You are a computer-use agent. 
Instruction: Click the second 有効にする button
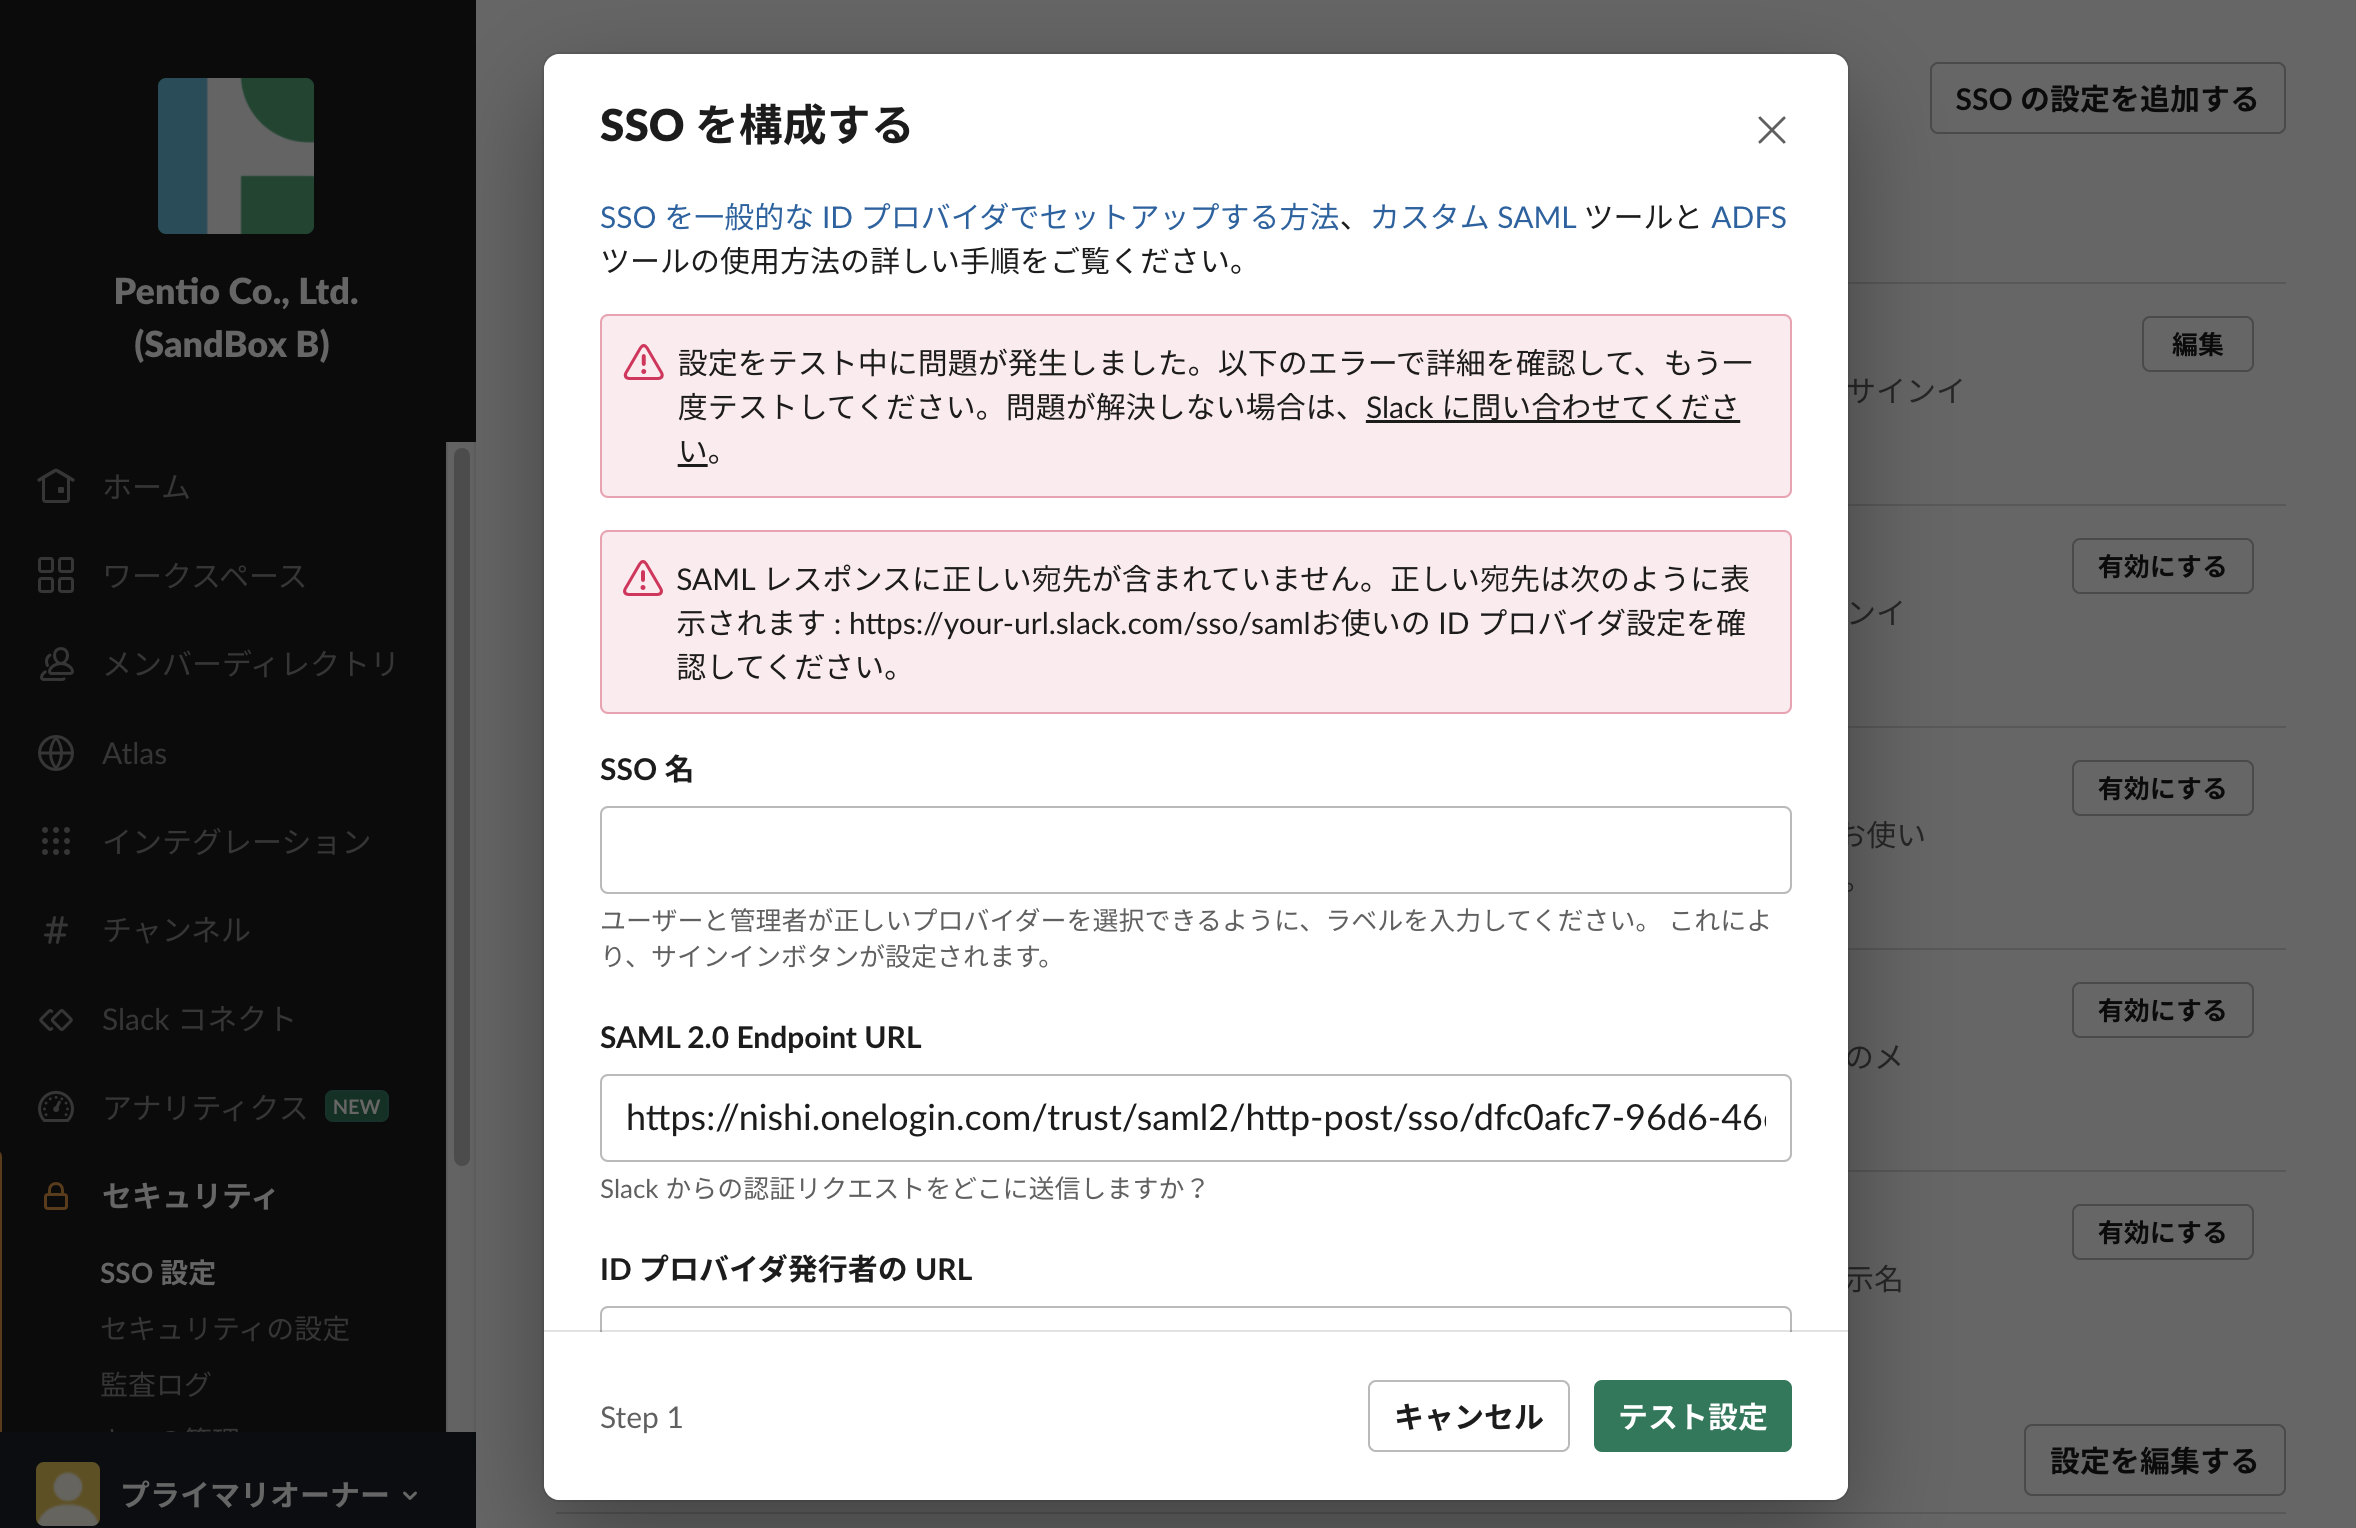pos(2162,788)
